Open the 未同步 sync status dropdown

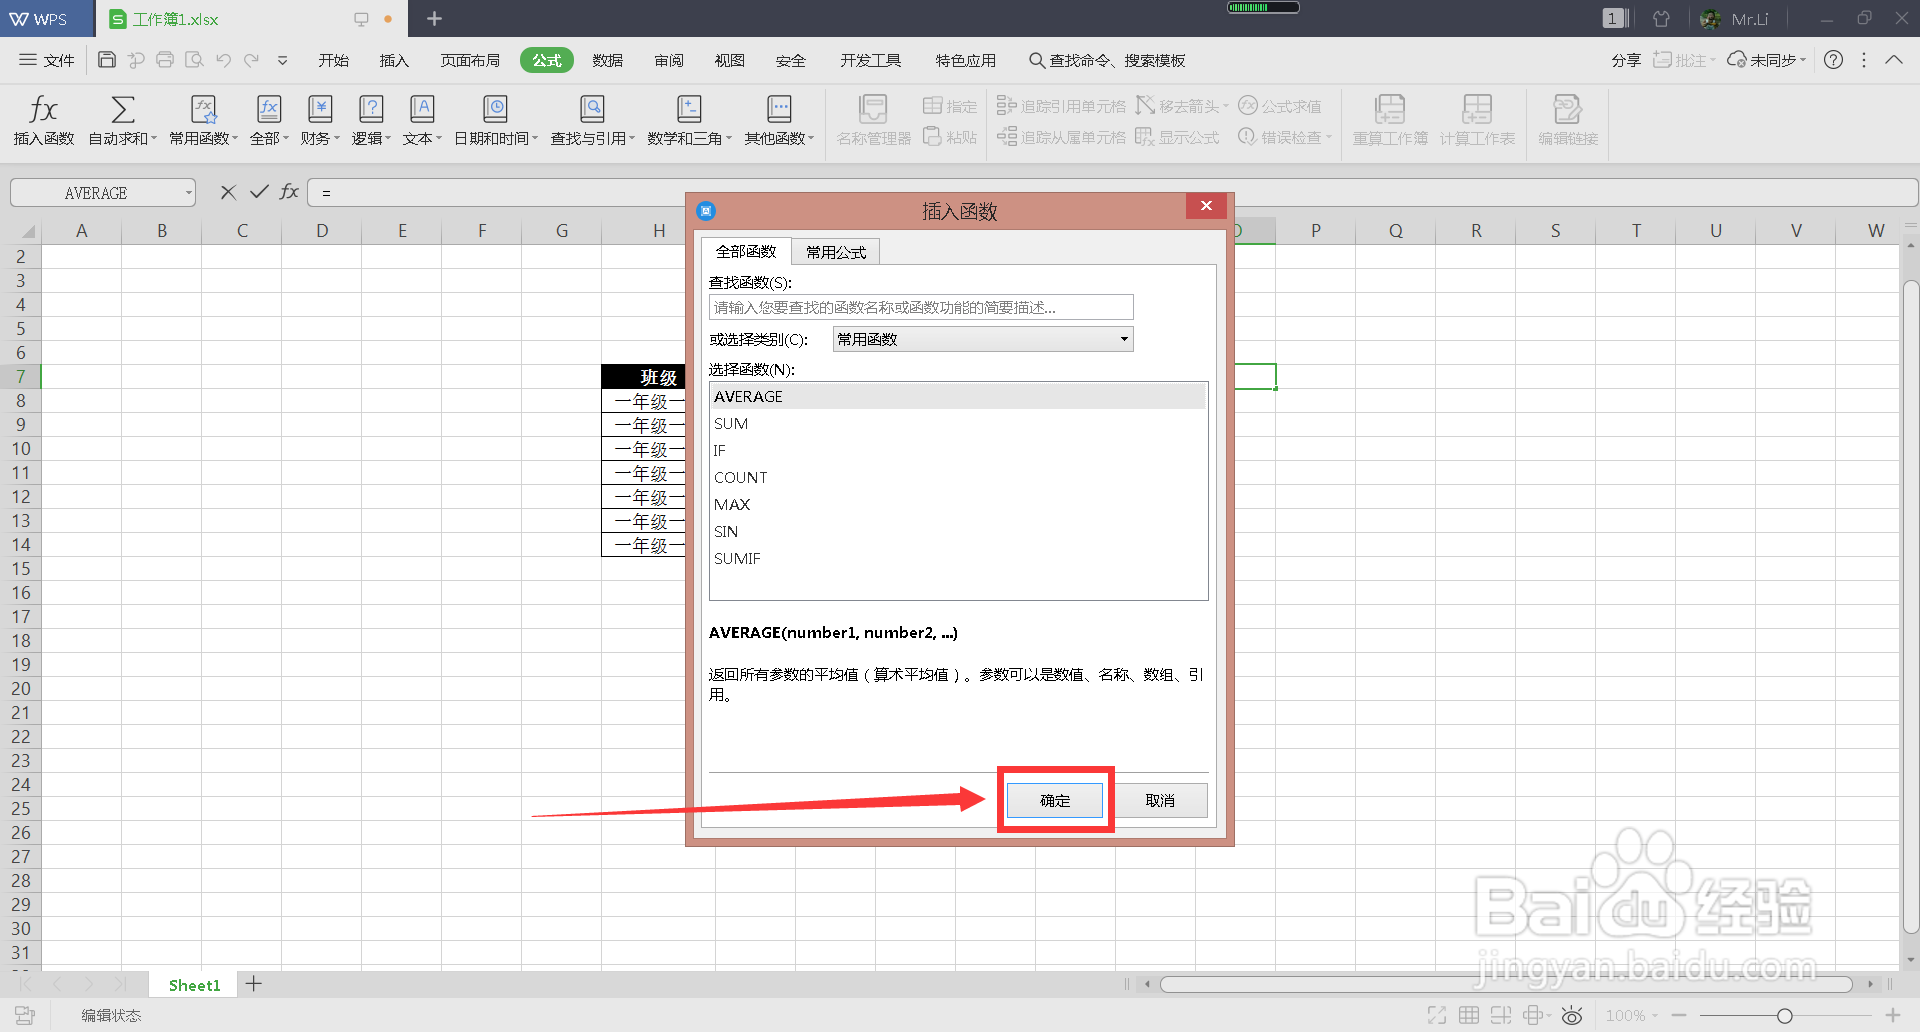tap(1767, 60)
